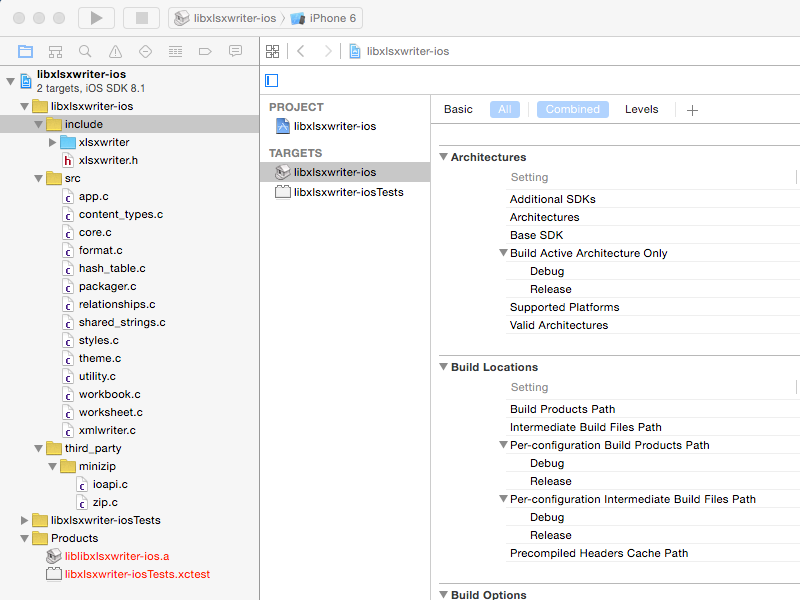This screenshot has width=800, height=600.
Task: Collapse the libxlsxwriter-ios group folder
Action: click(x=24, y=107)
